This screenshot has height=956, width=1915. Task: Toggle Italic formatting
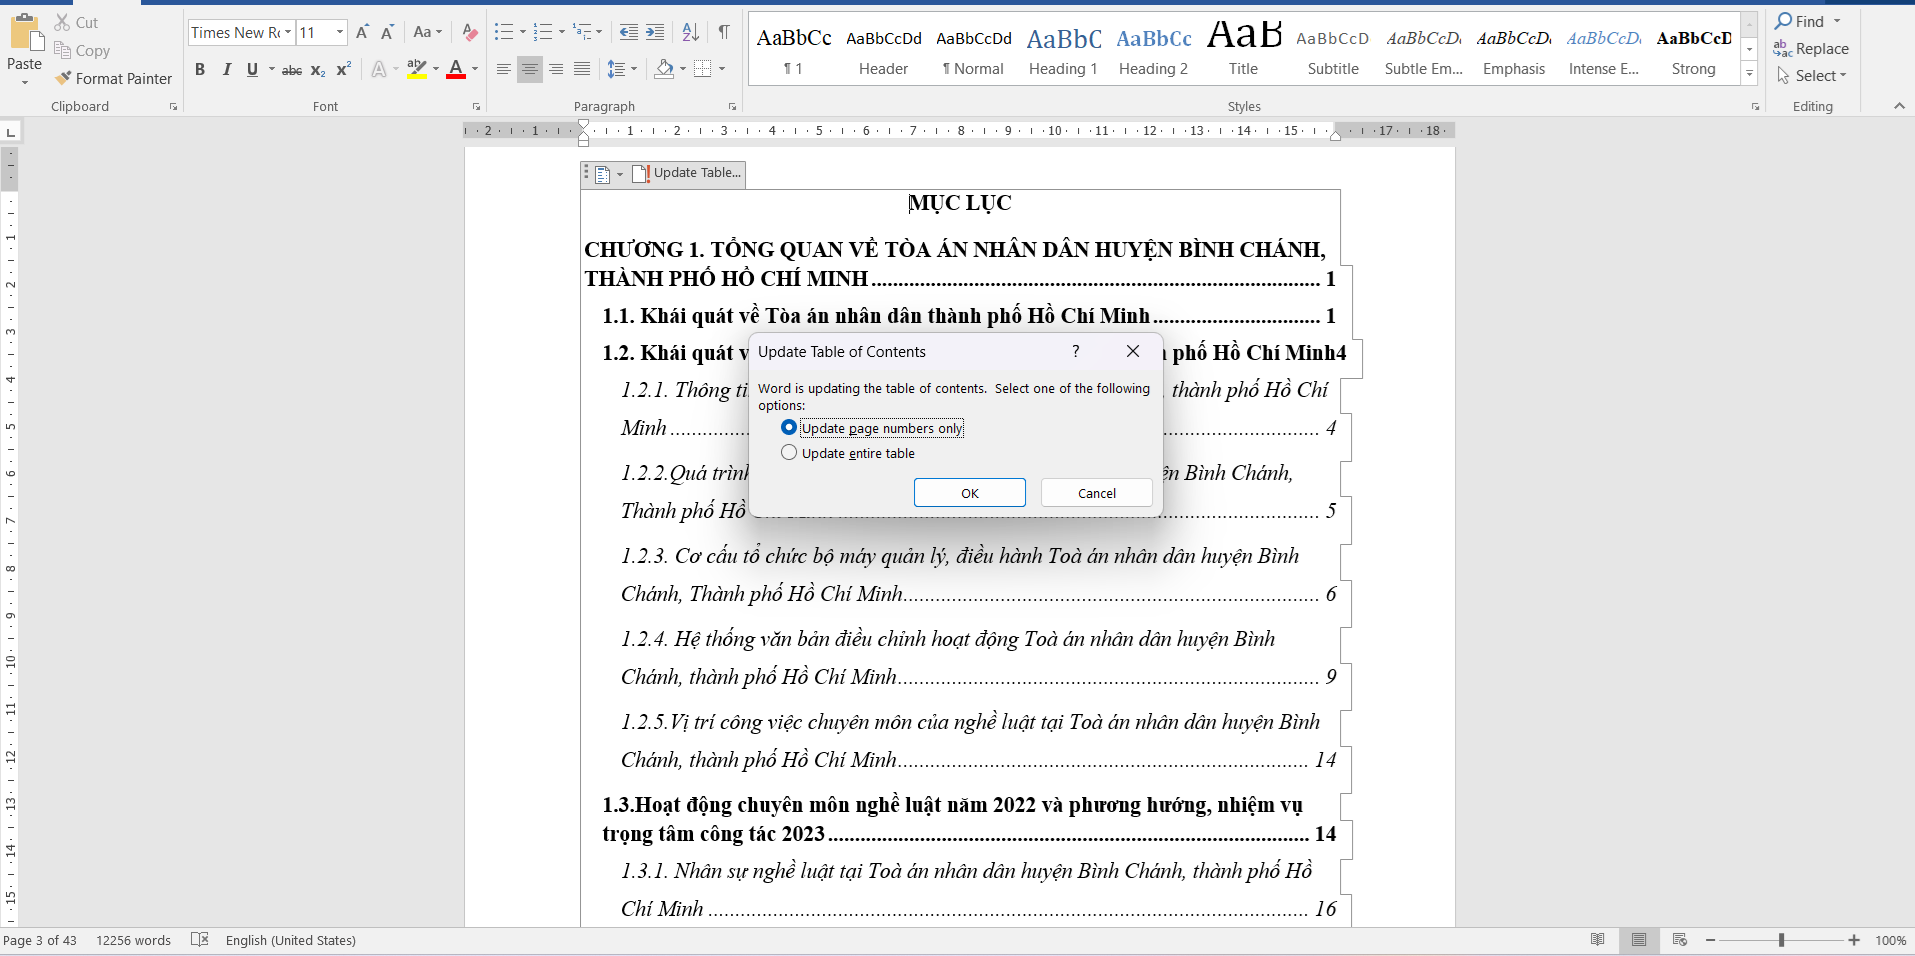coord(226,69)
